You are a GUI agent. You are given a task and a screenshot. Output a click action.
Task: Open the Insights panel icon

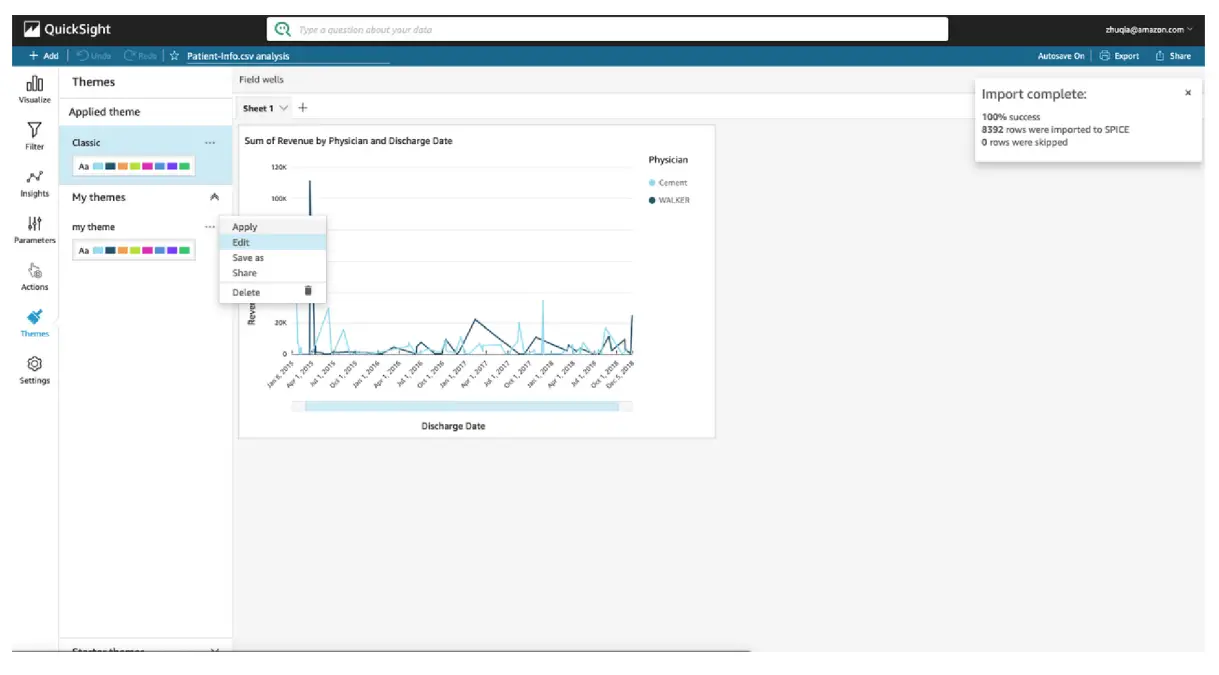point(34,181)
